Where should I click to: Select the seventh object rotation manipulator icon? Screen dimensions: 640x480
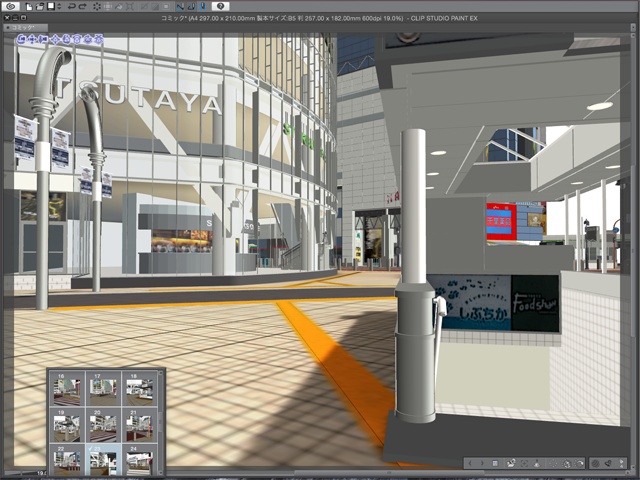[x=88, y=40]
